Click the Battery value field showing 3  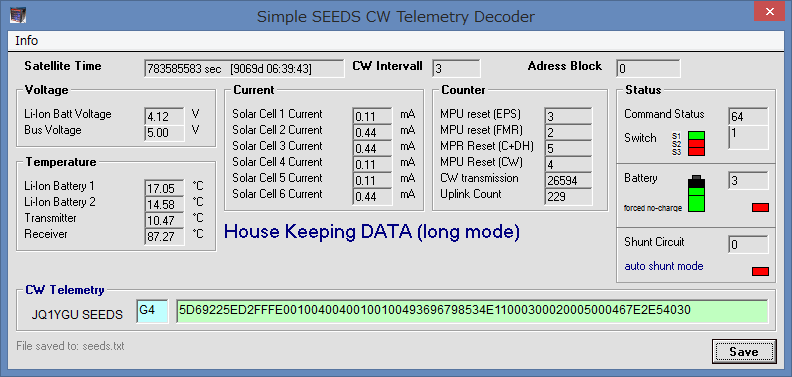click(748, 180)
